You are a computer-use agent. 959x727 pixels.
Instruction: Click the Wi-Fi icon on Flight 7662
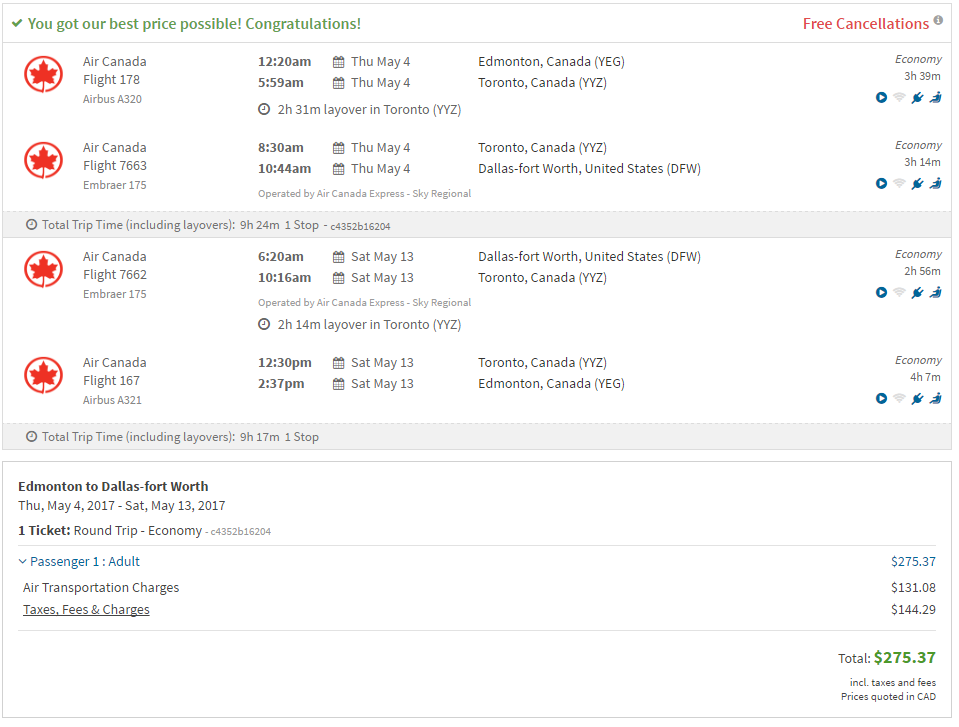coord(899,293)
